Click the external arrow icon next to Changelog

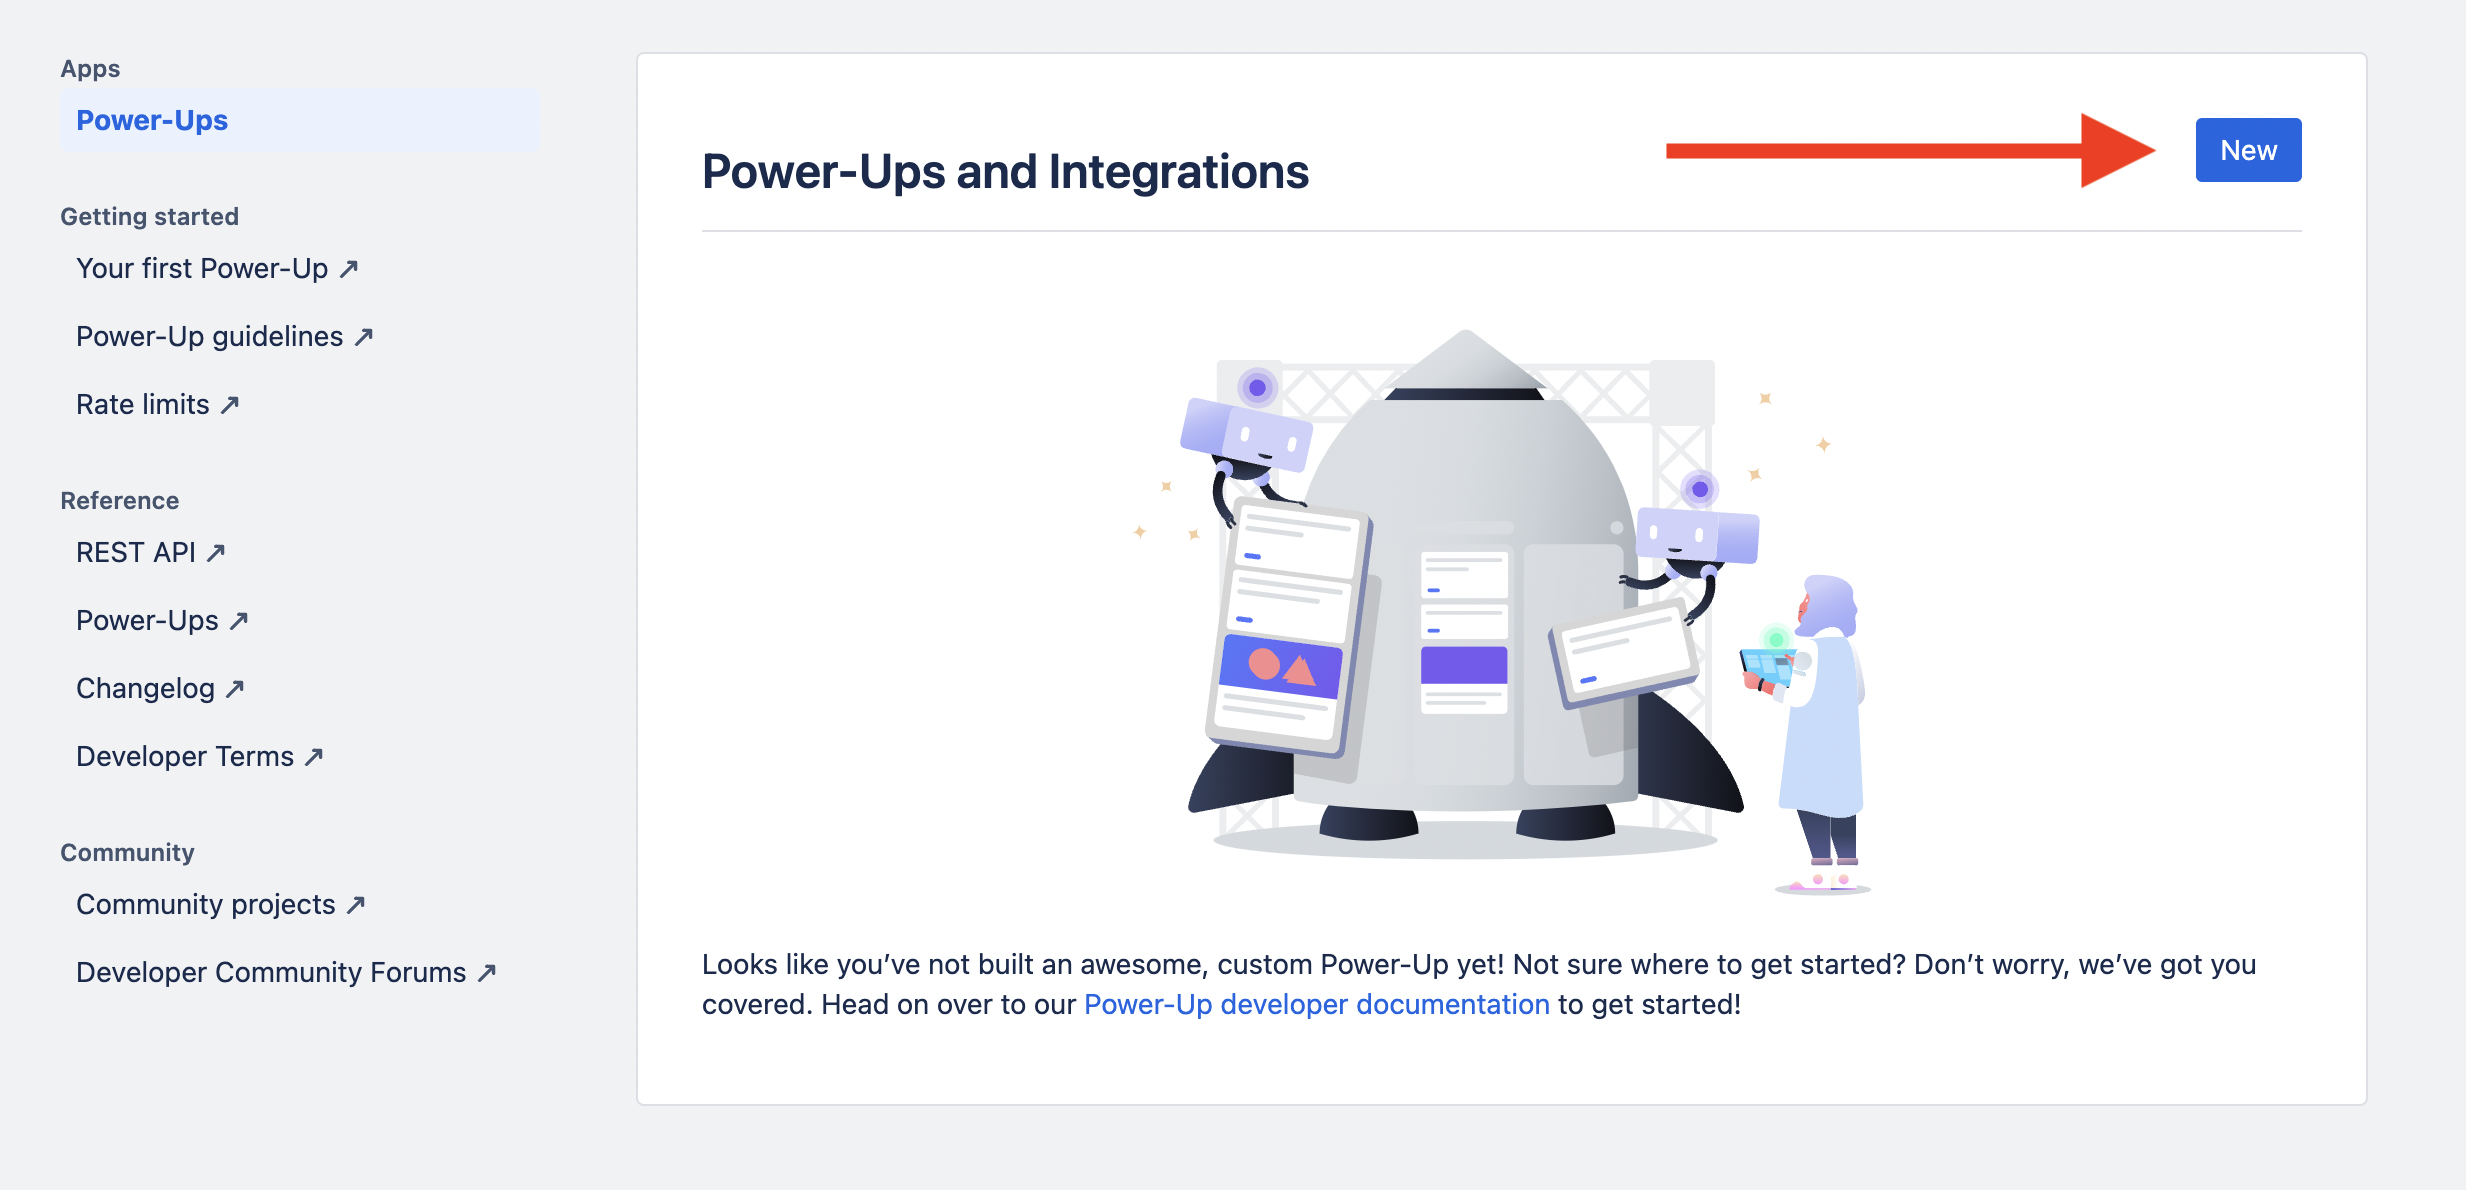(235, 689)
